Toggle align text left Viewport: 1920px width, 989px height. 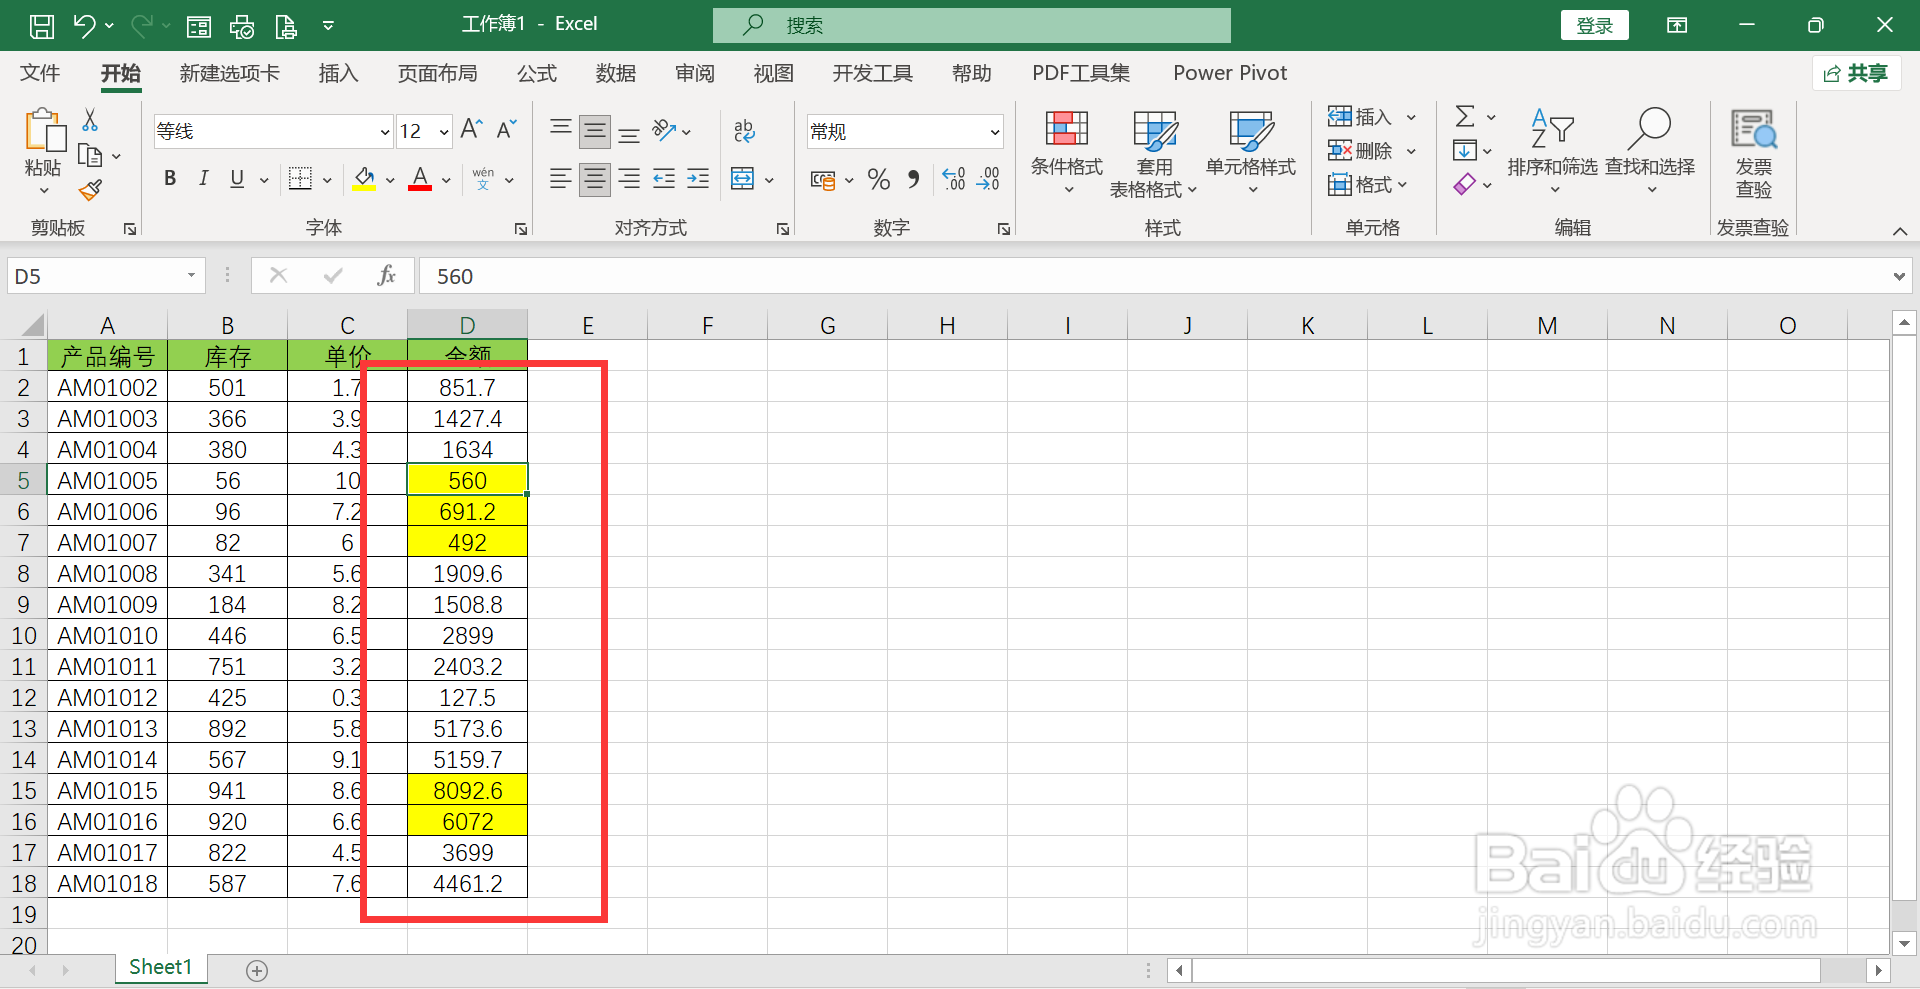[561, 179]
